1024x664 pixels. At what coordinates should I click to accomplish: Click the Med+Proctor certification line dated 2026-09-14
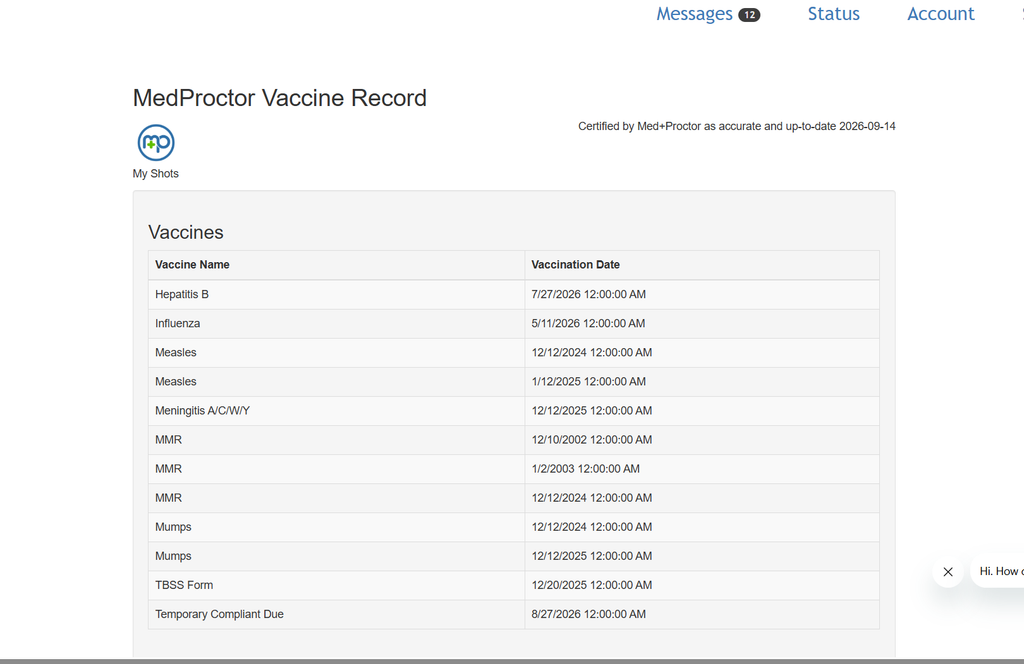coord(737,126)
